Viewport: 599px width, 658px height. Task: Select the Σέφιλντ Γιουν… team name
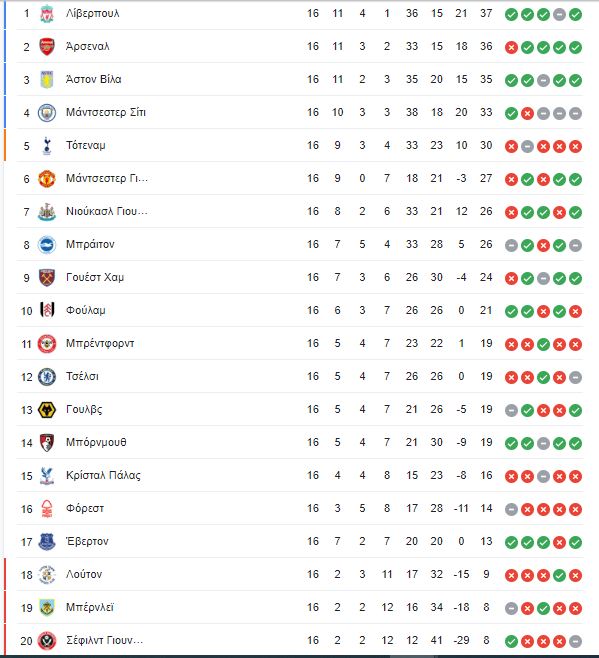(x=105, y=640)
